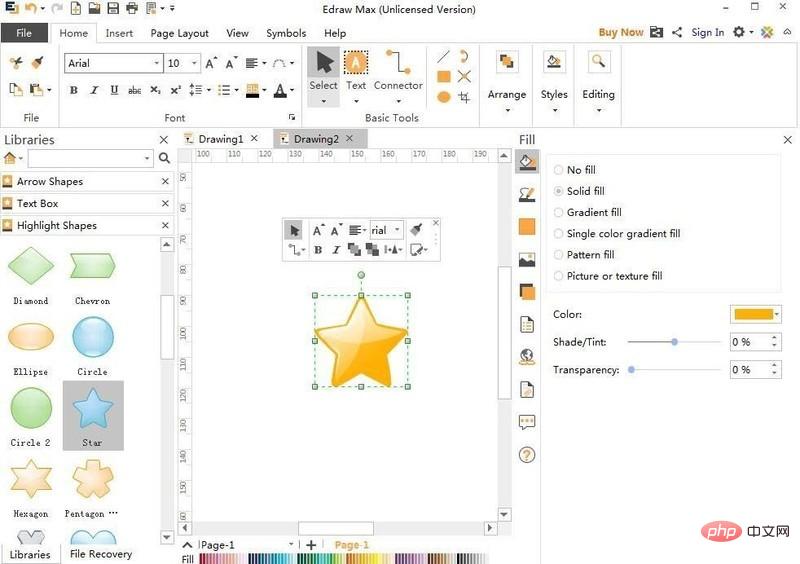Increase font size in ribbon
The image size is (800, 564).
coord(211,63)
